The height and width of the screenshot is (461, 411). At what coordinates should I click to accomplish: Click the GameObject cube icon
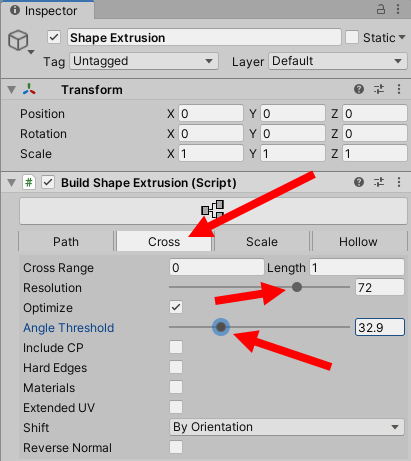click(18, 40)
